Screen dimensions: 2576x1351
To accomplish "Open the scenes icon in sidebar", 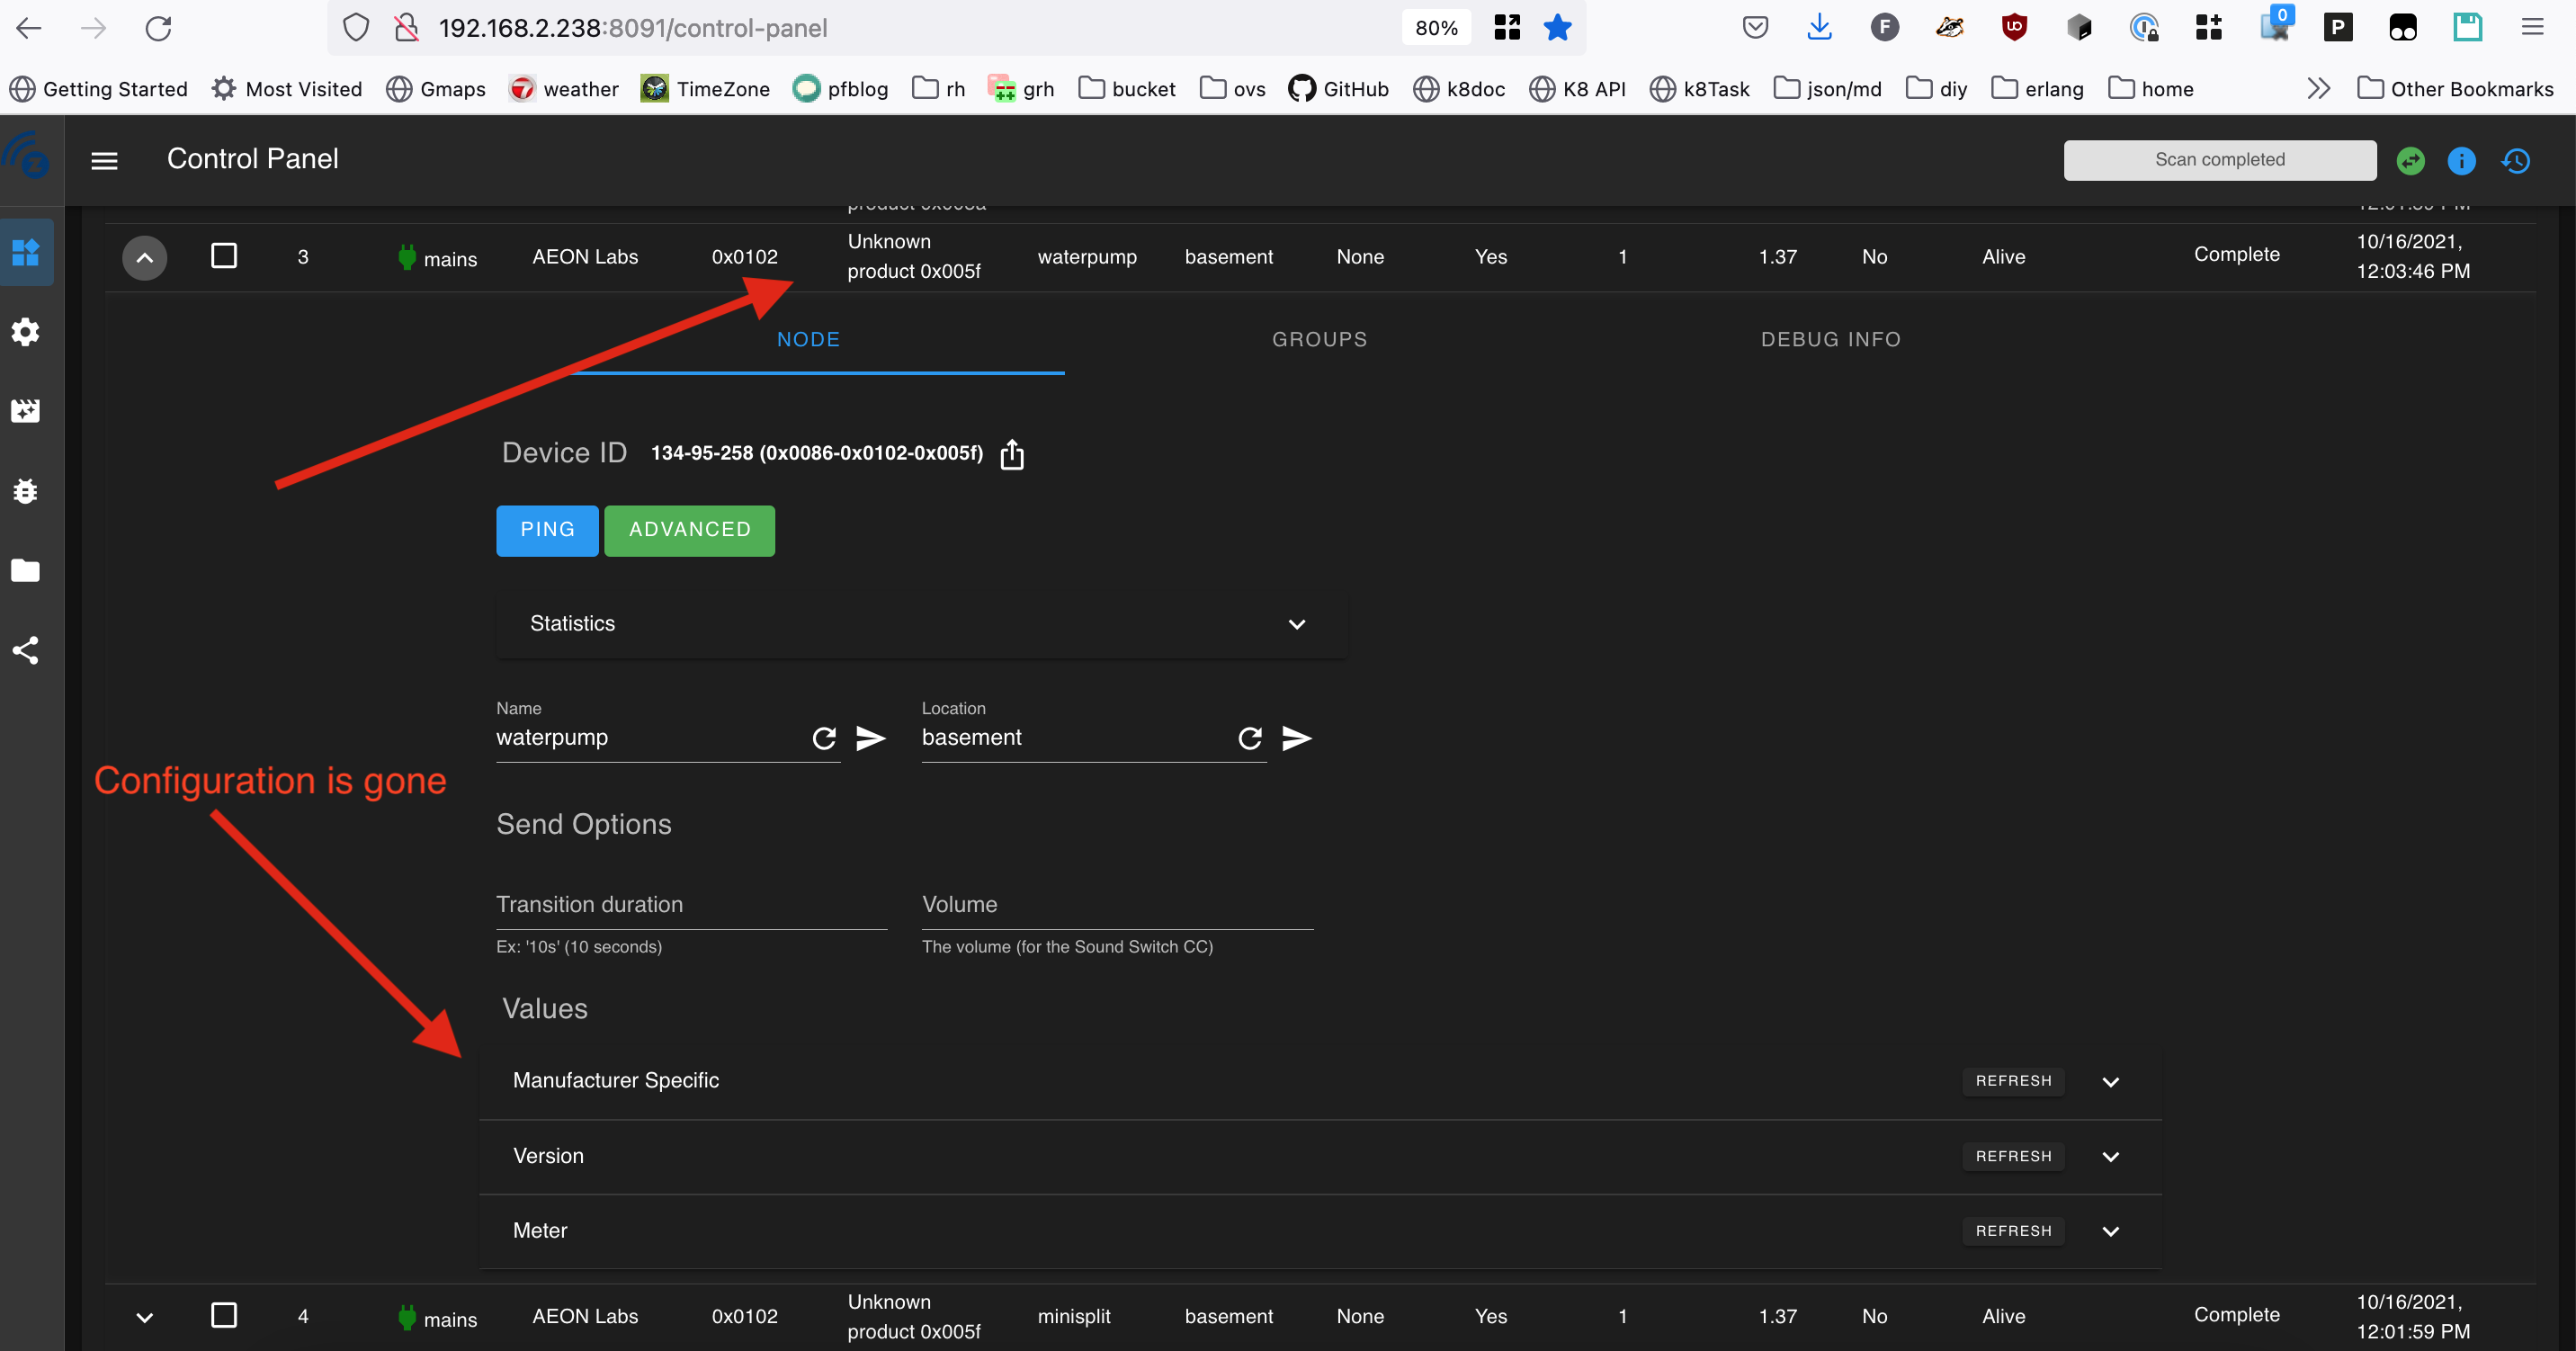I will [x=25, y=411].
